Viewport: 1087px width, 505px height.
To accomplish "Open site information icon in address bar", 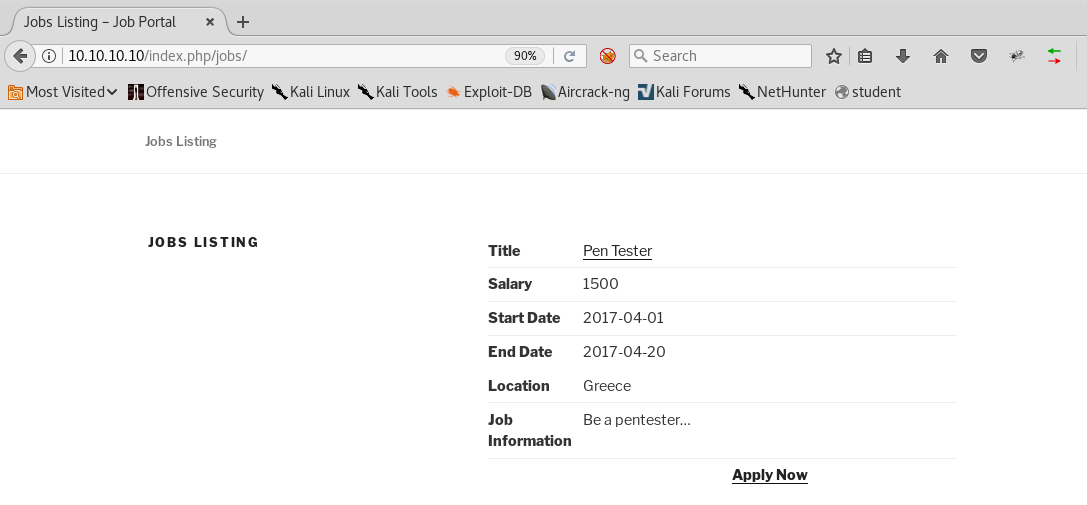I will tap(49, 56).
